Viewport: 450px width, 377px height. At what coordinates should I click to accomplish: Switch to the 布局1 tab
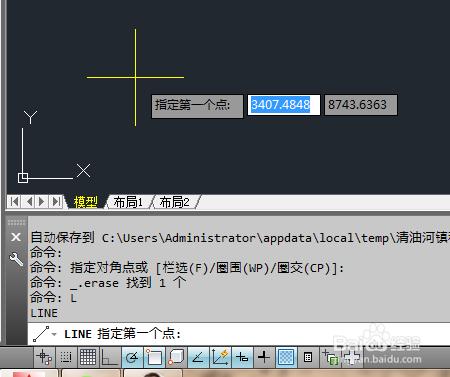coord(128,202)
